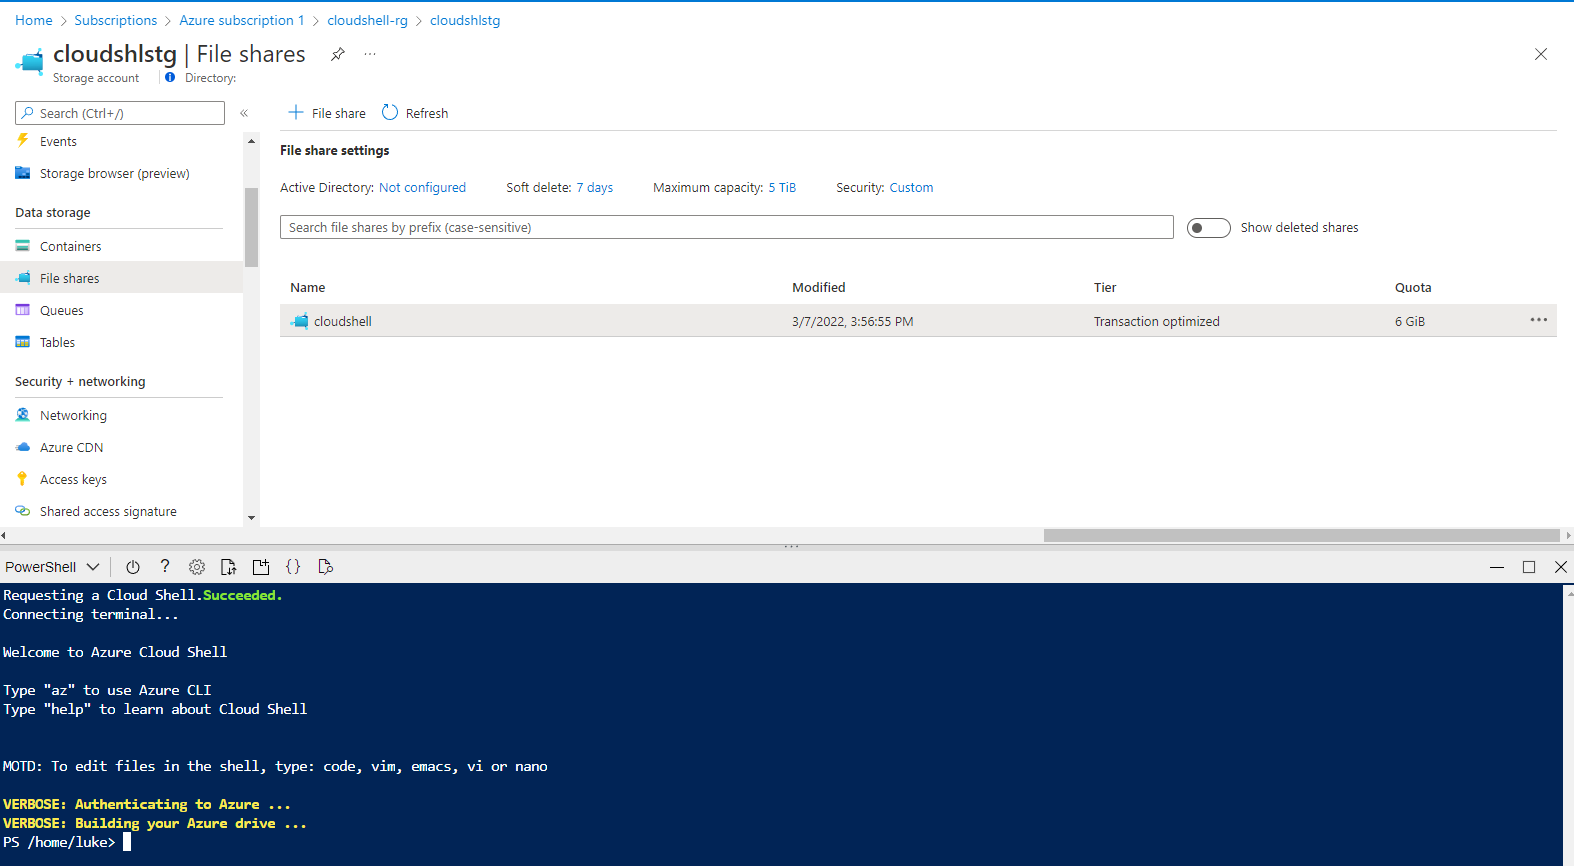1574x866 pixels.
Task: Open the cloudshell file share
Action: [342, 321]
